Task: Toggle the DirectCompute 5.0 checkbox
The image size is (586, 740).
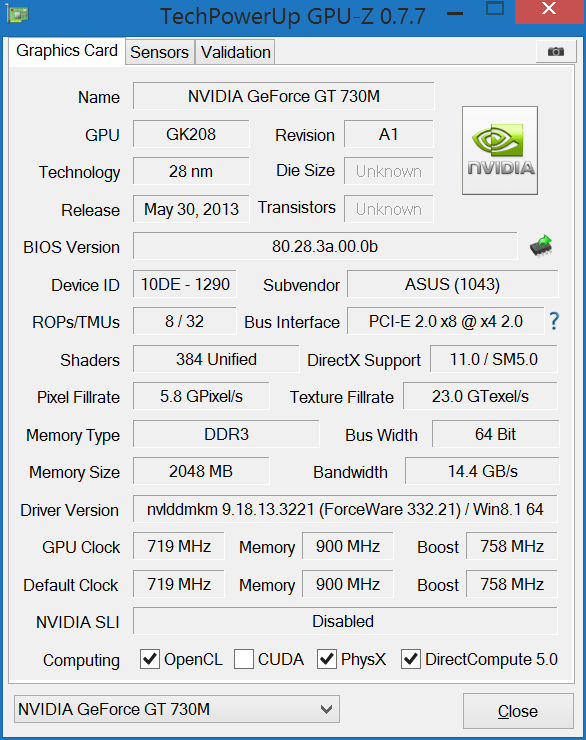Action: 410,659
